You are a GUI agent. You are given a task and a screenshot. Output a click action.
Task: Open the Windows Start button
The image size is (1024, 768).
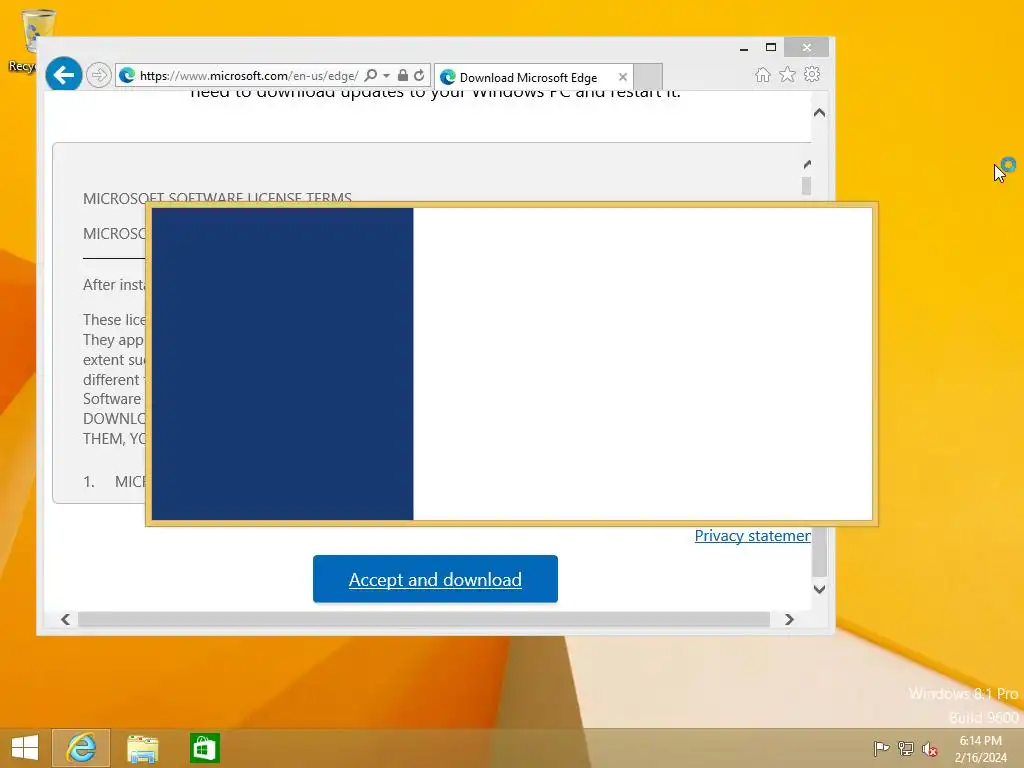(x=25, y=748)
